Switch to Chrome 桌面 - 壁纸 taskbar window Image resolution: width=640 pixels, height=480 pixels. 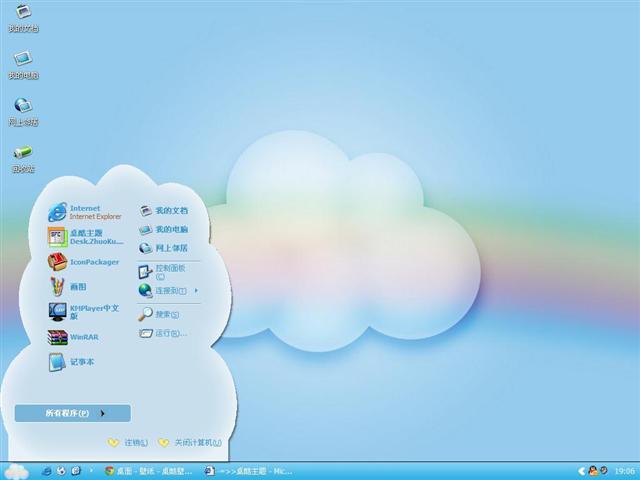point(149,471)
